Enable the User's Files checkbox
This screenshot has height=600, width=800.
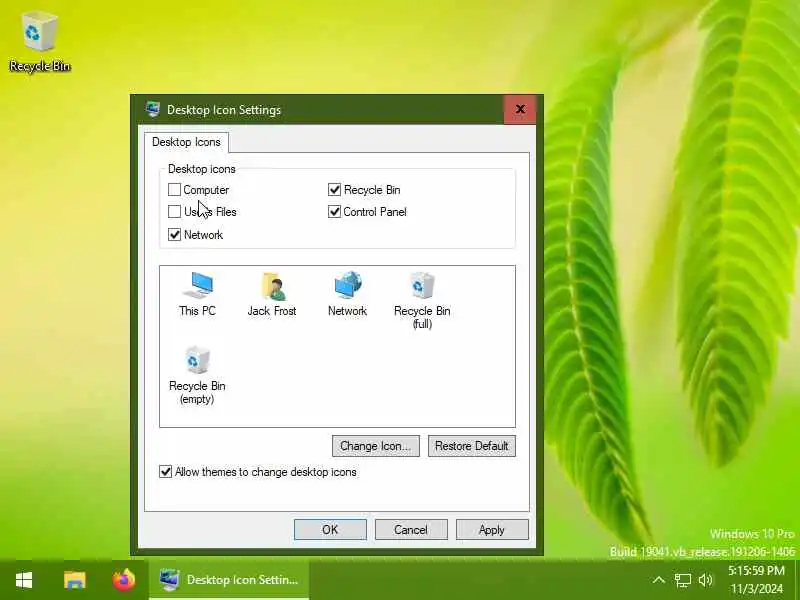coord(174,212)
